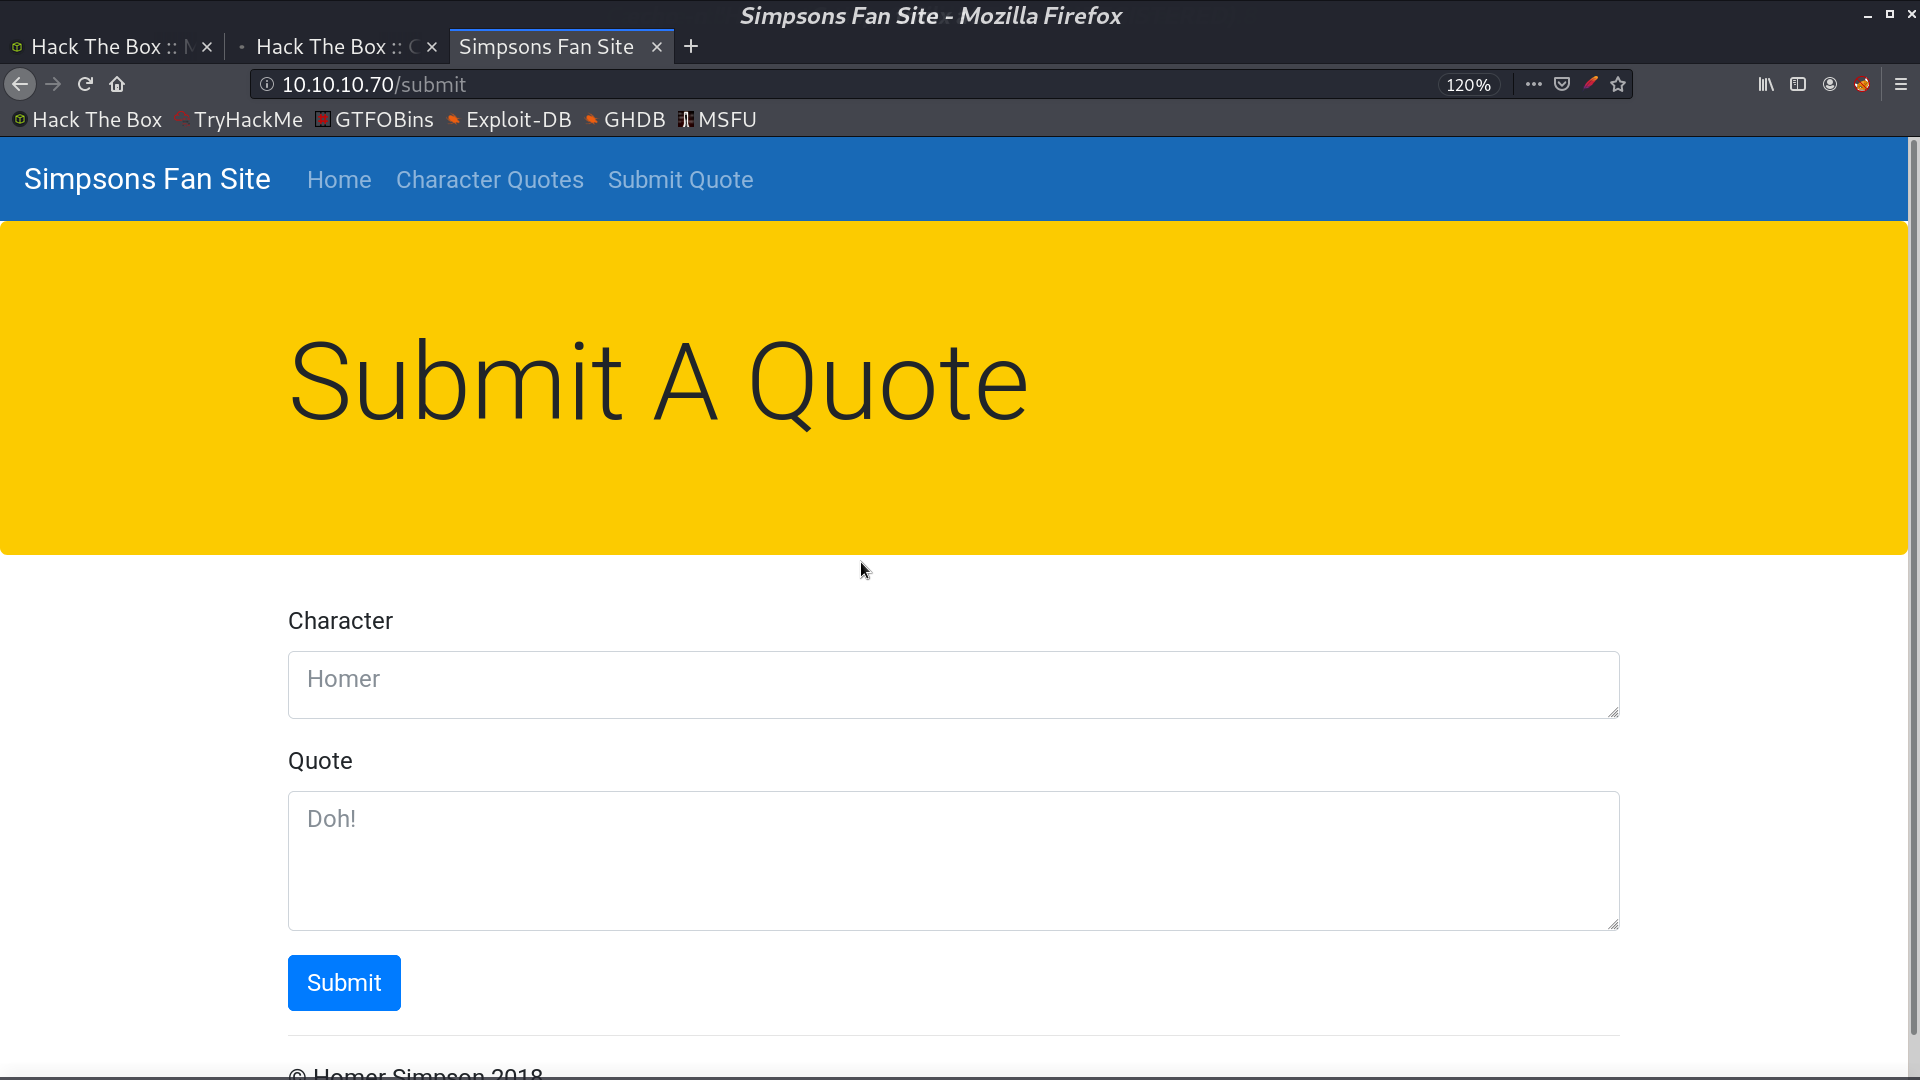Switch to first Hack The Box tab
The image size is (1920, 1080).
104,47
